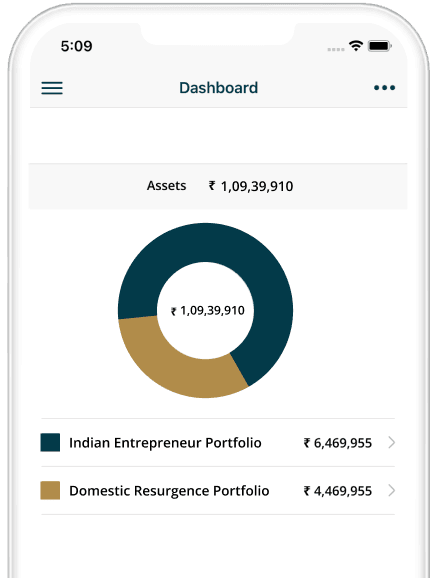
Task: Tap the total amount inside donut center
Action: pyautogui.click(x=208, y=311)
